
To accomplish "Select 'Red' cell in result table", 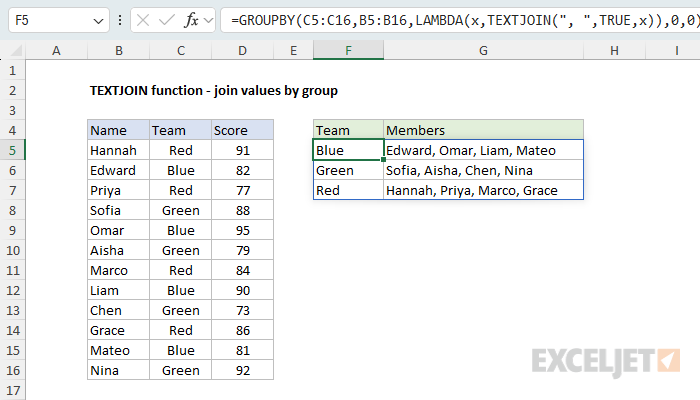I will tap(348, 190).
